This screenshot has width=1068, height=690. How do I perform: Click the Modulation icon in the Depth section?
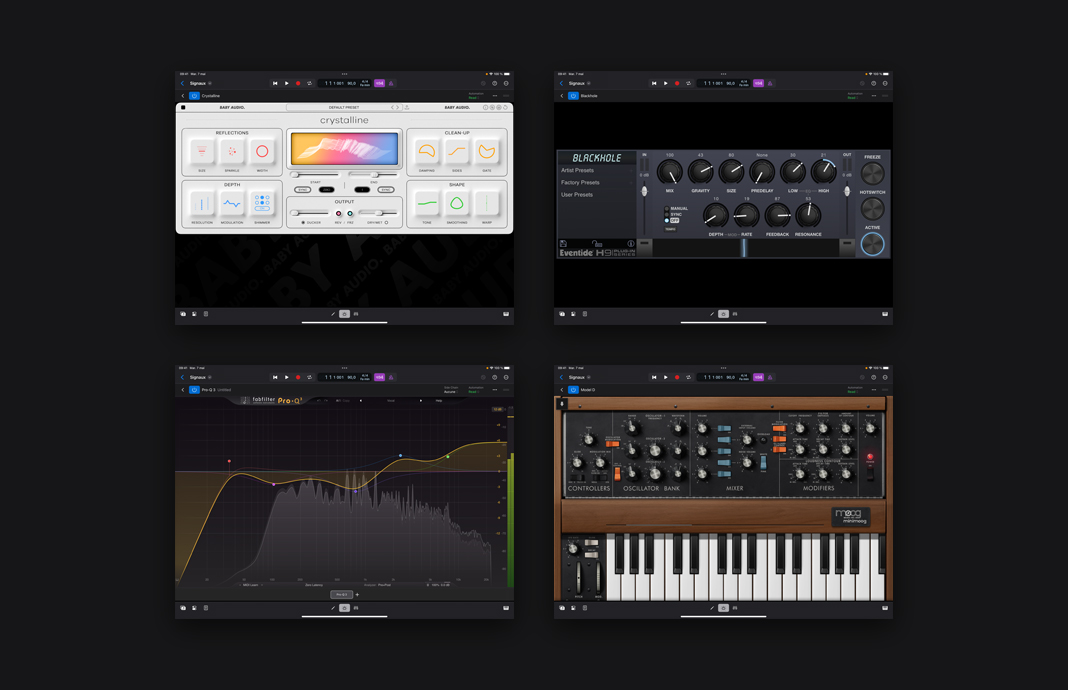coord(231,203)
